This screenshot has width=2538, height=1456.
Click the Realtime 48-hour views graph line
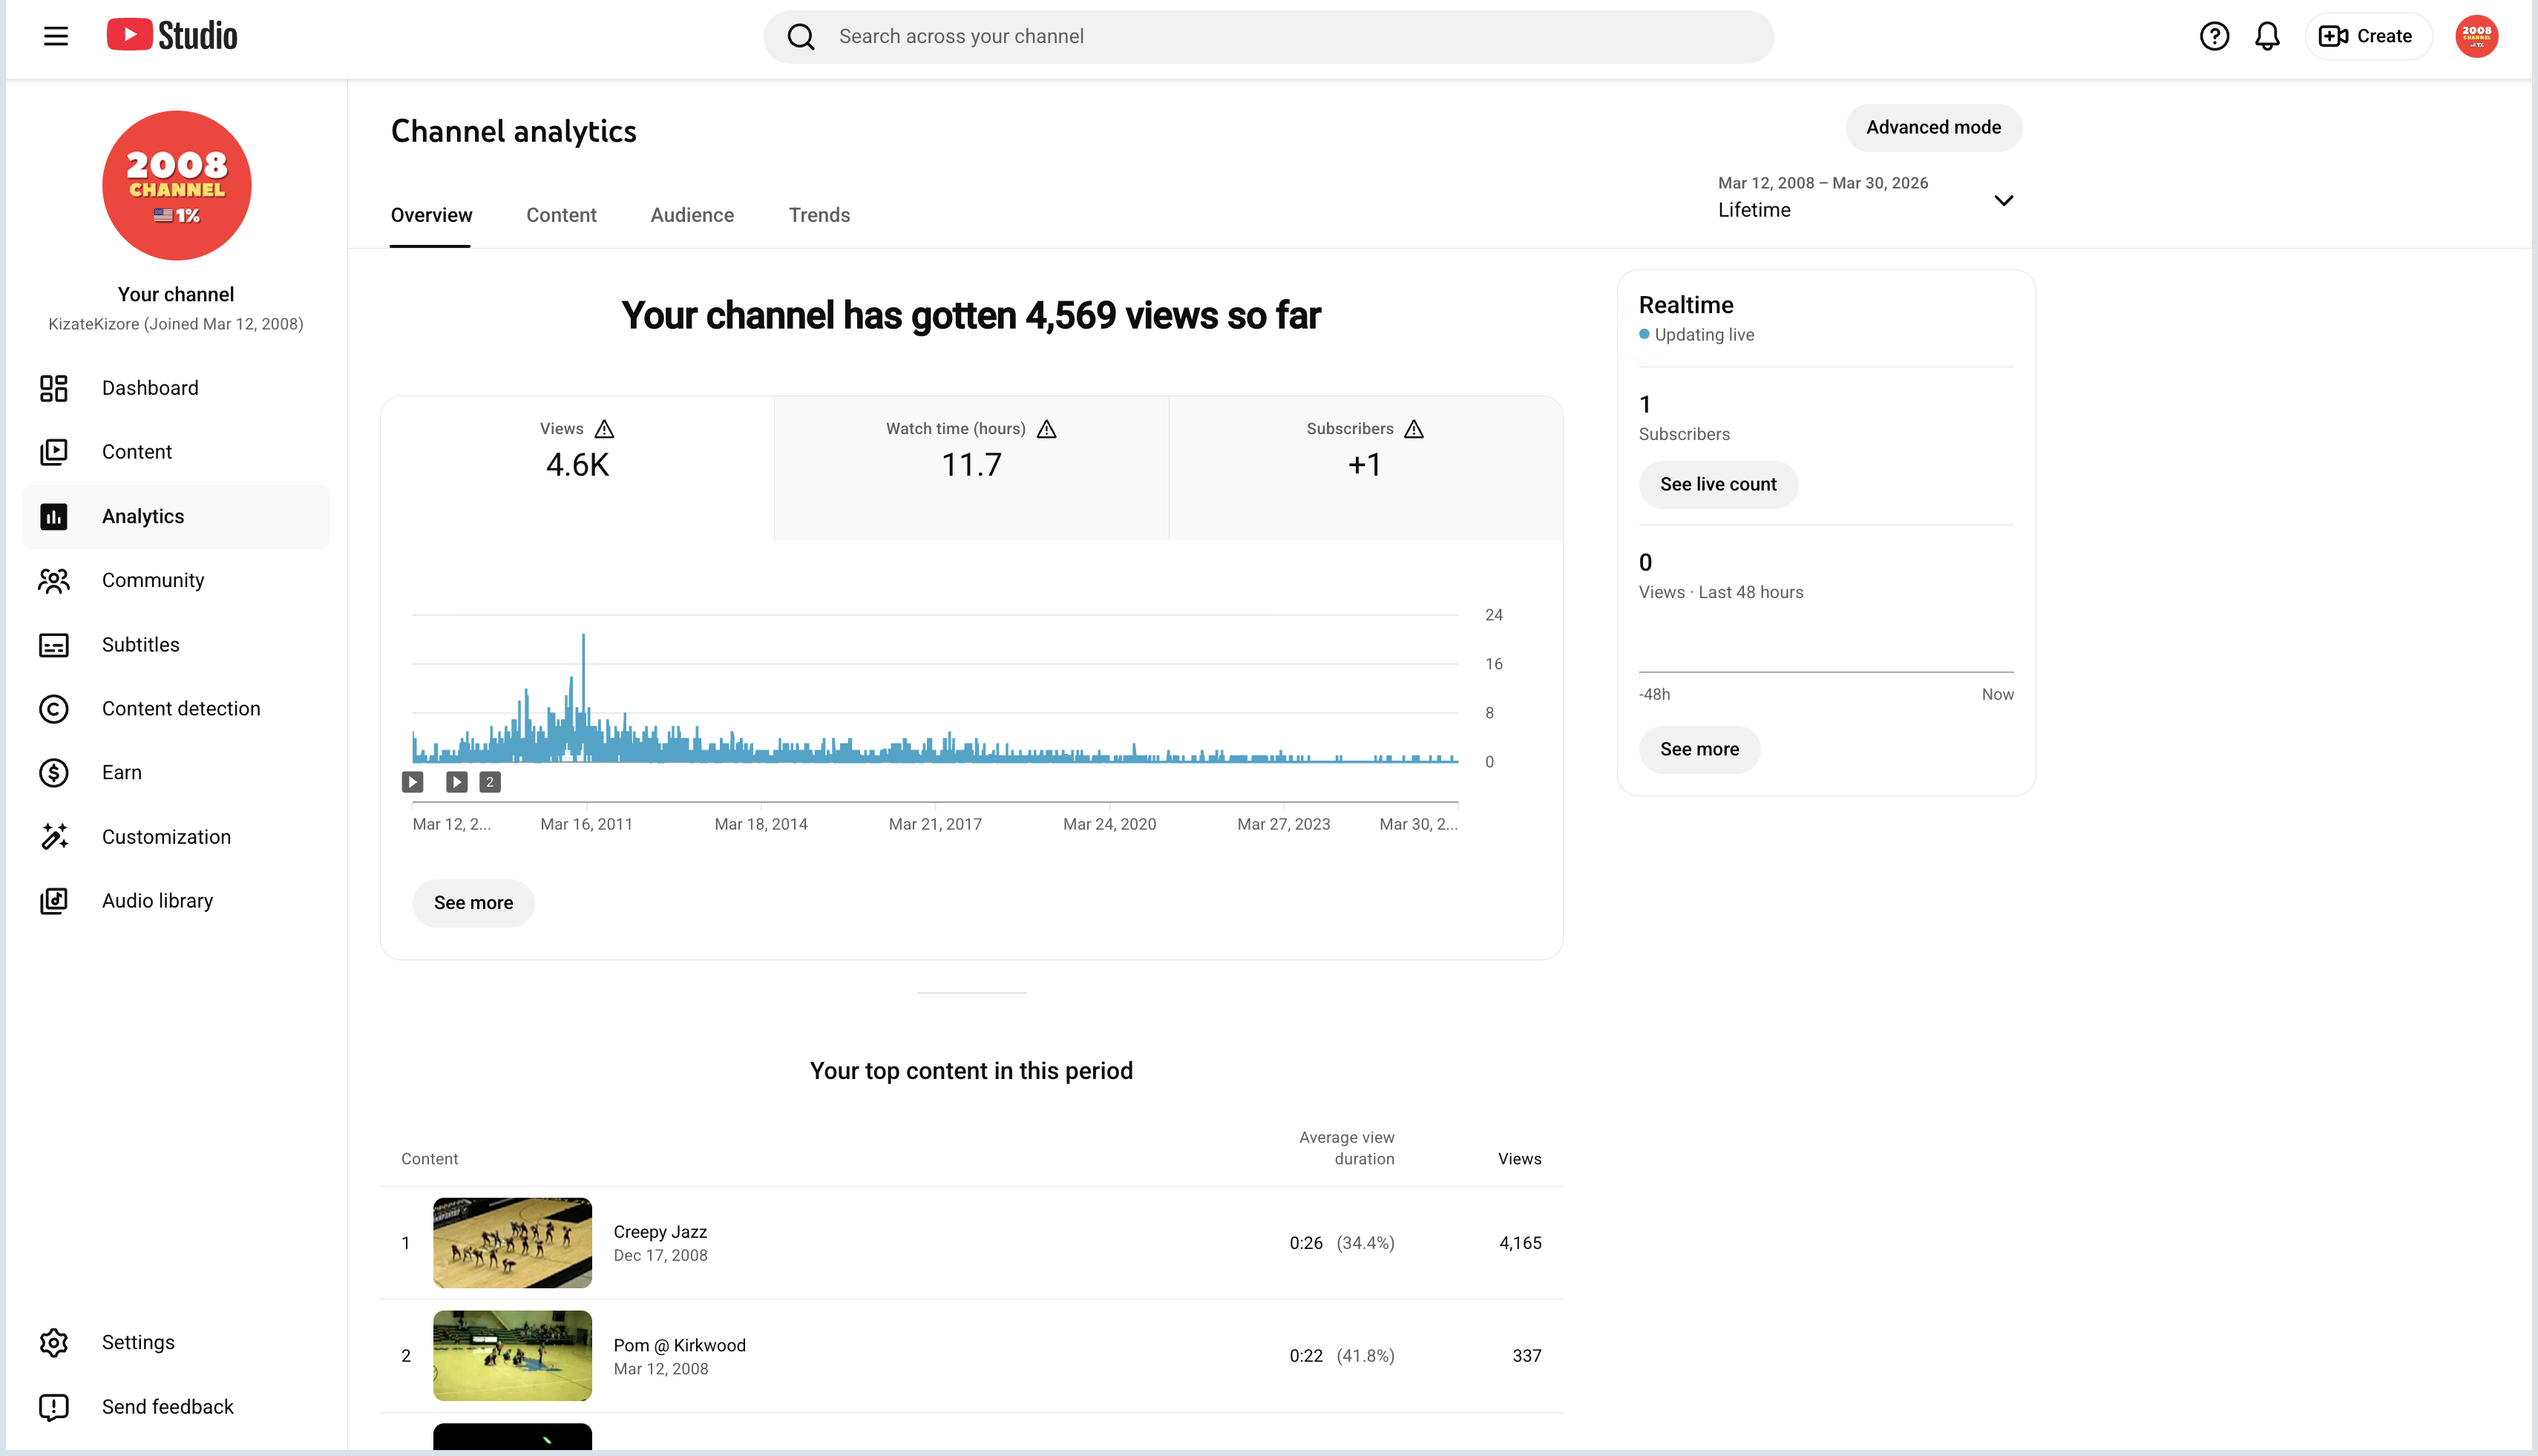(x=1825, y=672)
